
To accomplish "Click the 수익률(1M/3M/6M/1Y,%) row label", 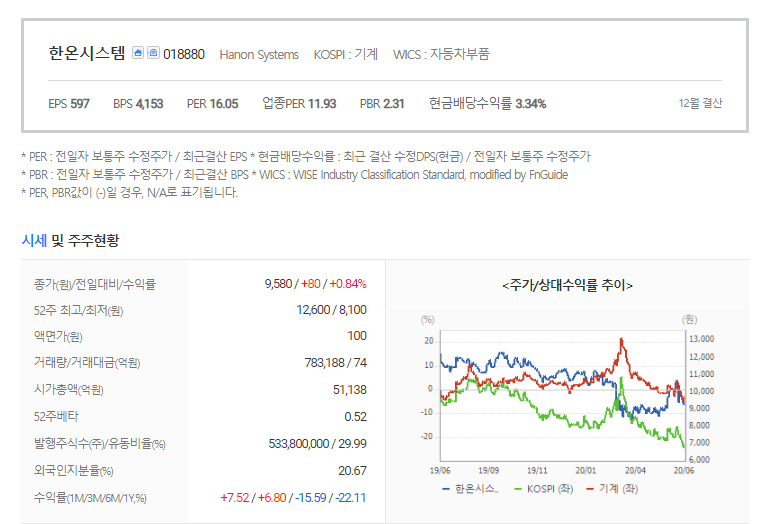I will [90, 498].
